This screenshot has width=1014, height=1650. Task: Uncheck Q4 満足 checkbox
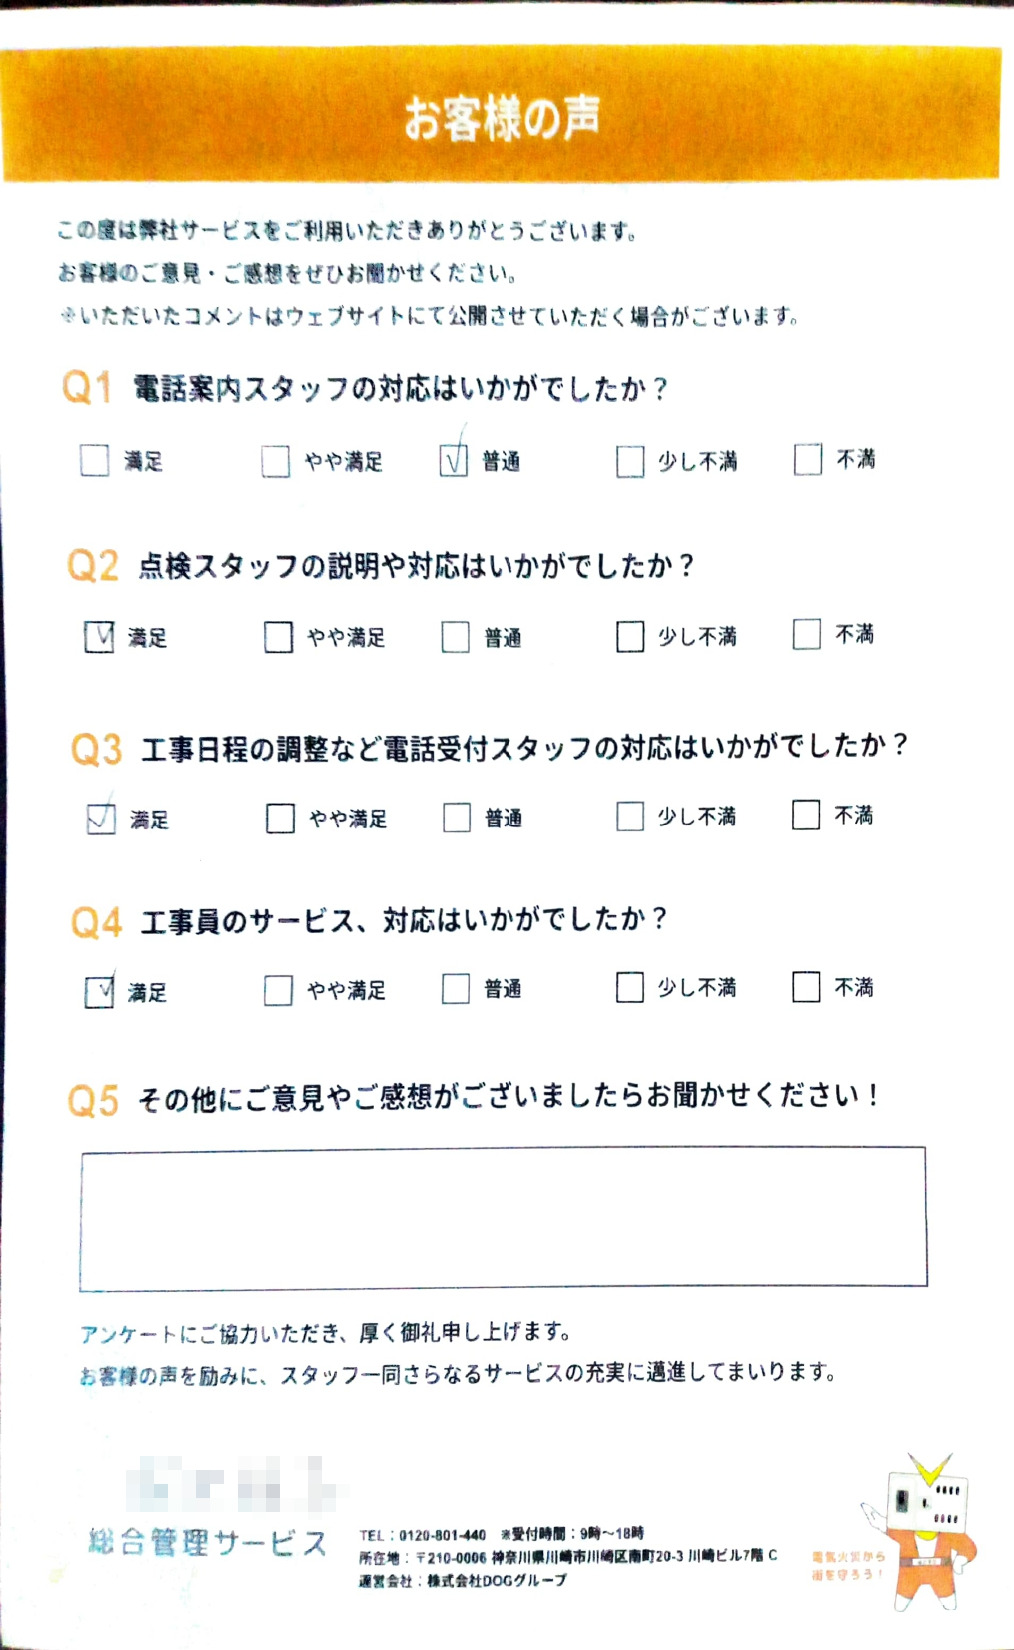[99, 992]
